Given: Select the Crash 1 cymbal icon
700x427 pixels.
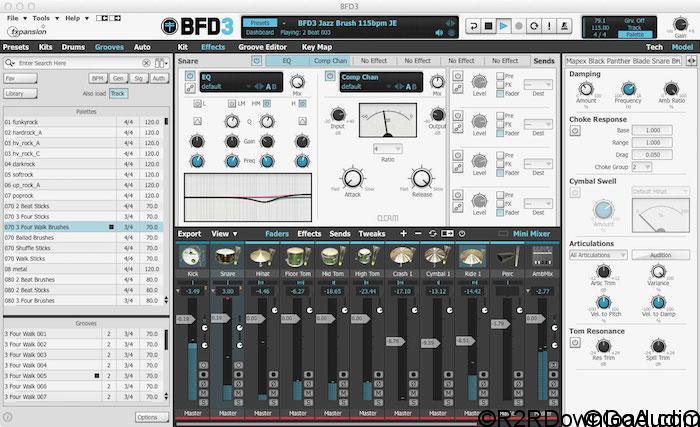Looking at the screenshot, I should coord(403,257).
